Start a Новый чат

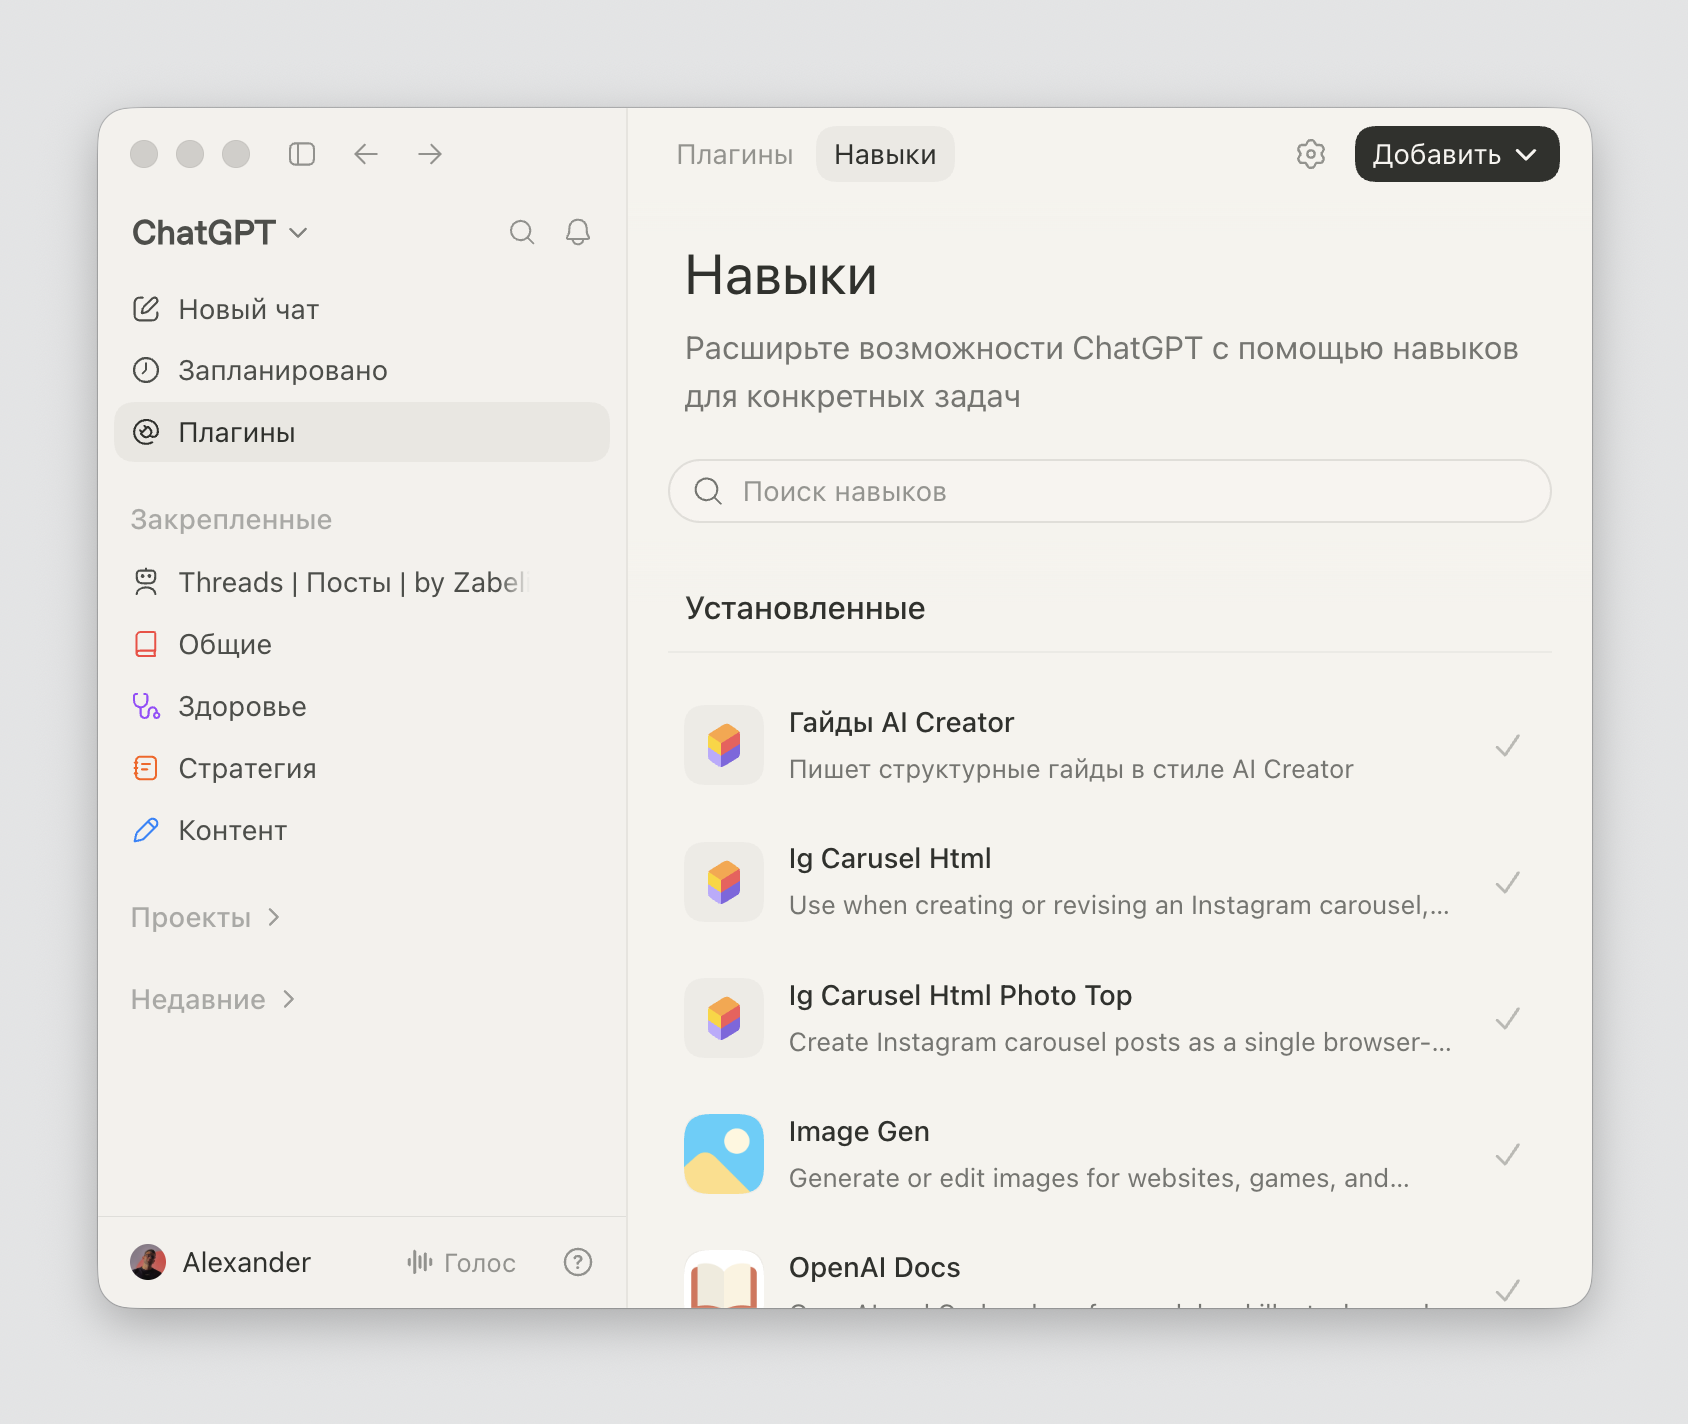362,309
